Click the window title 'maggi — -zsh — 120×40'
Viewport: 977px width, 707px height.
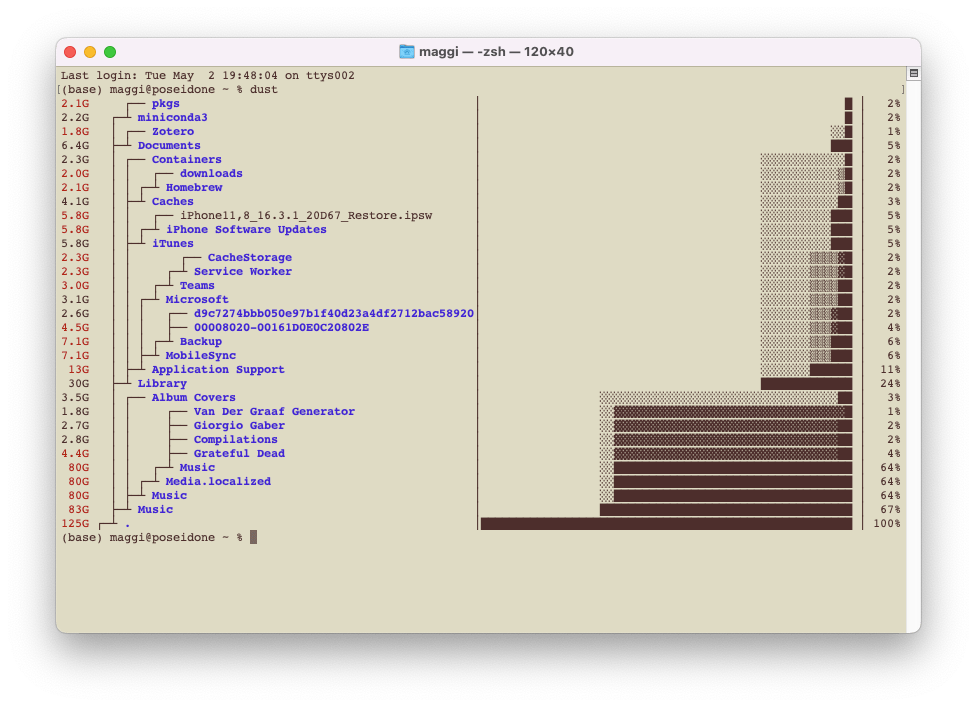pyautogui.click(x=496, y=52)
